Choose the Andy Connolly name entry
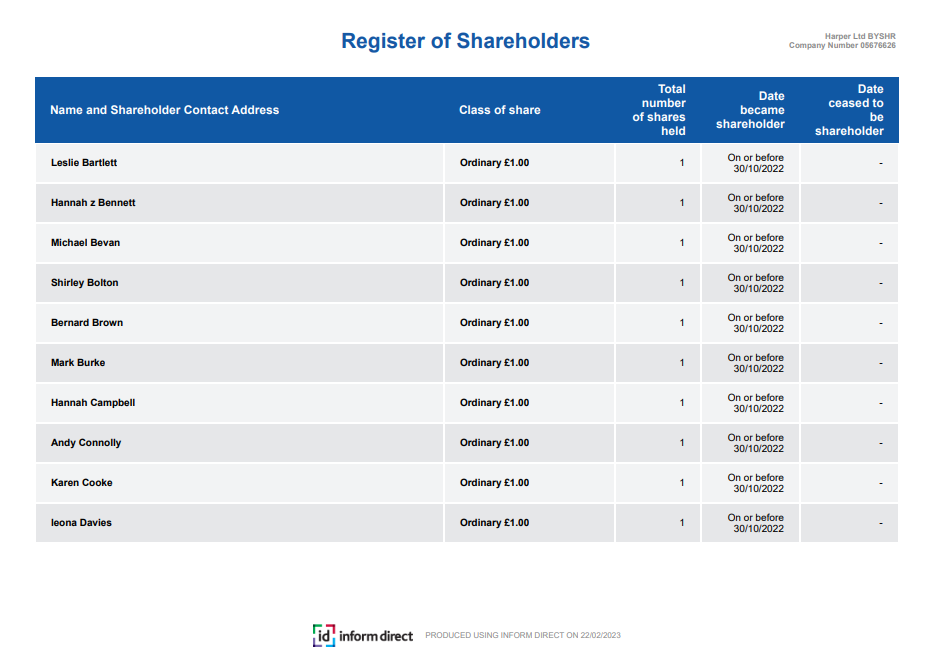This screenshot has width=936, height=652. coord(86,442)
